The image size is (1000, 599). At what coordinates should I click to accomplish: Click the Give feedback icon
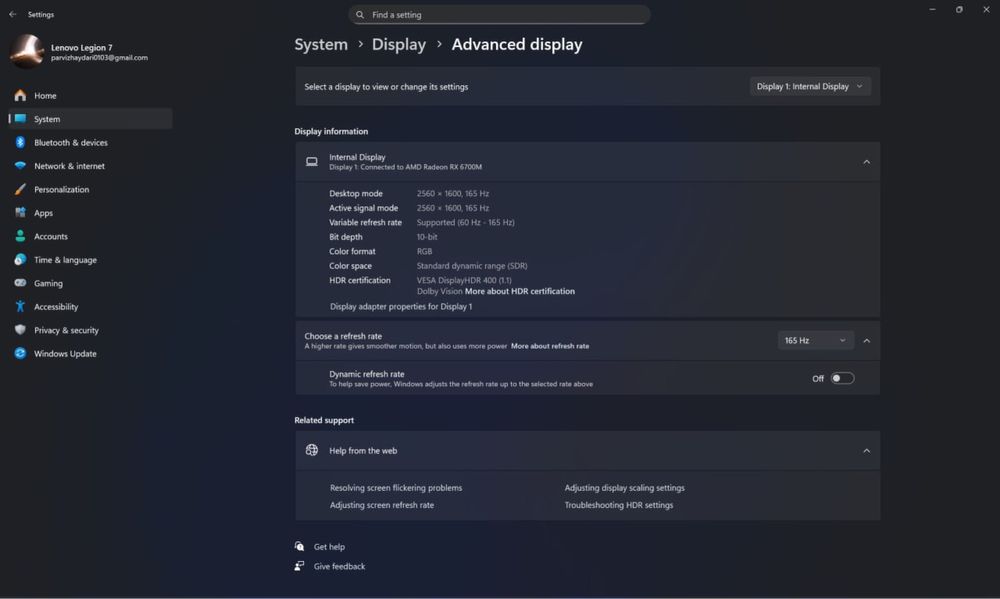click(x=299, y=566)
